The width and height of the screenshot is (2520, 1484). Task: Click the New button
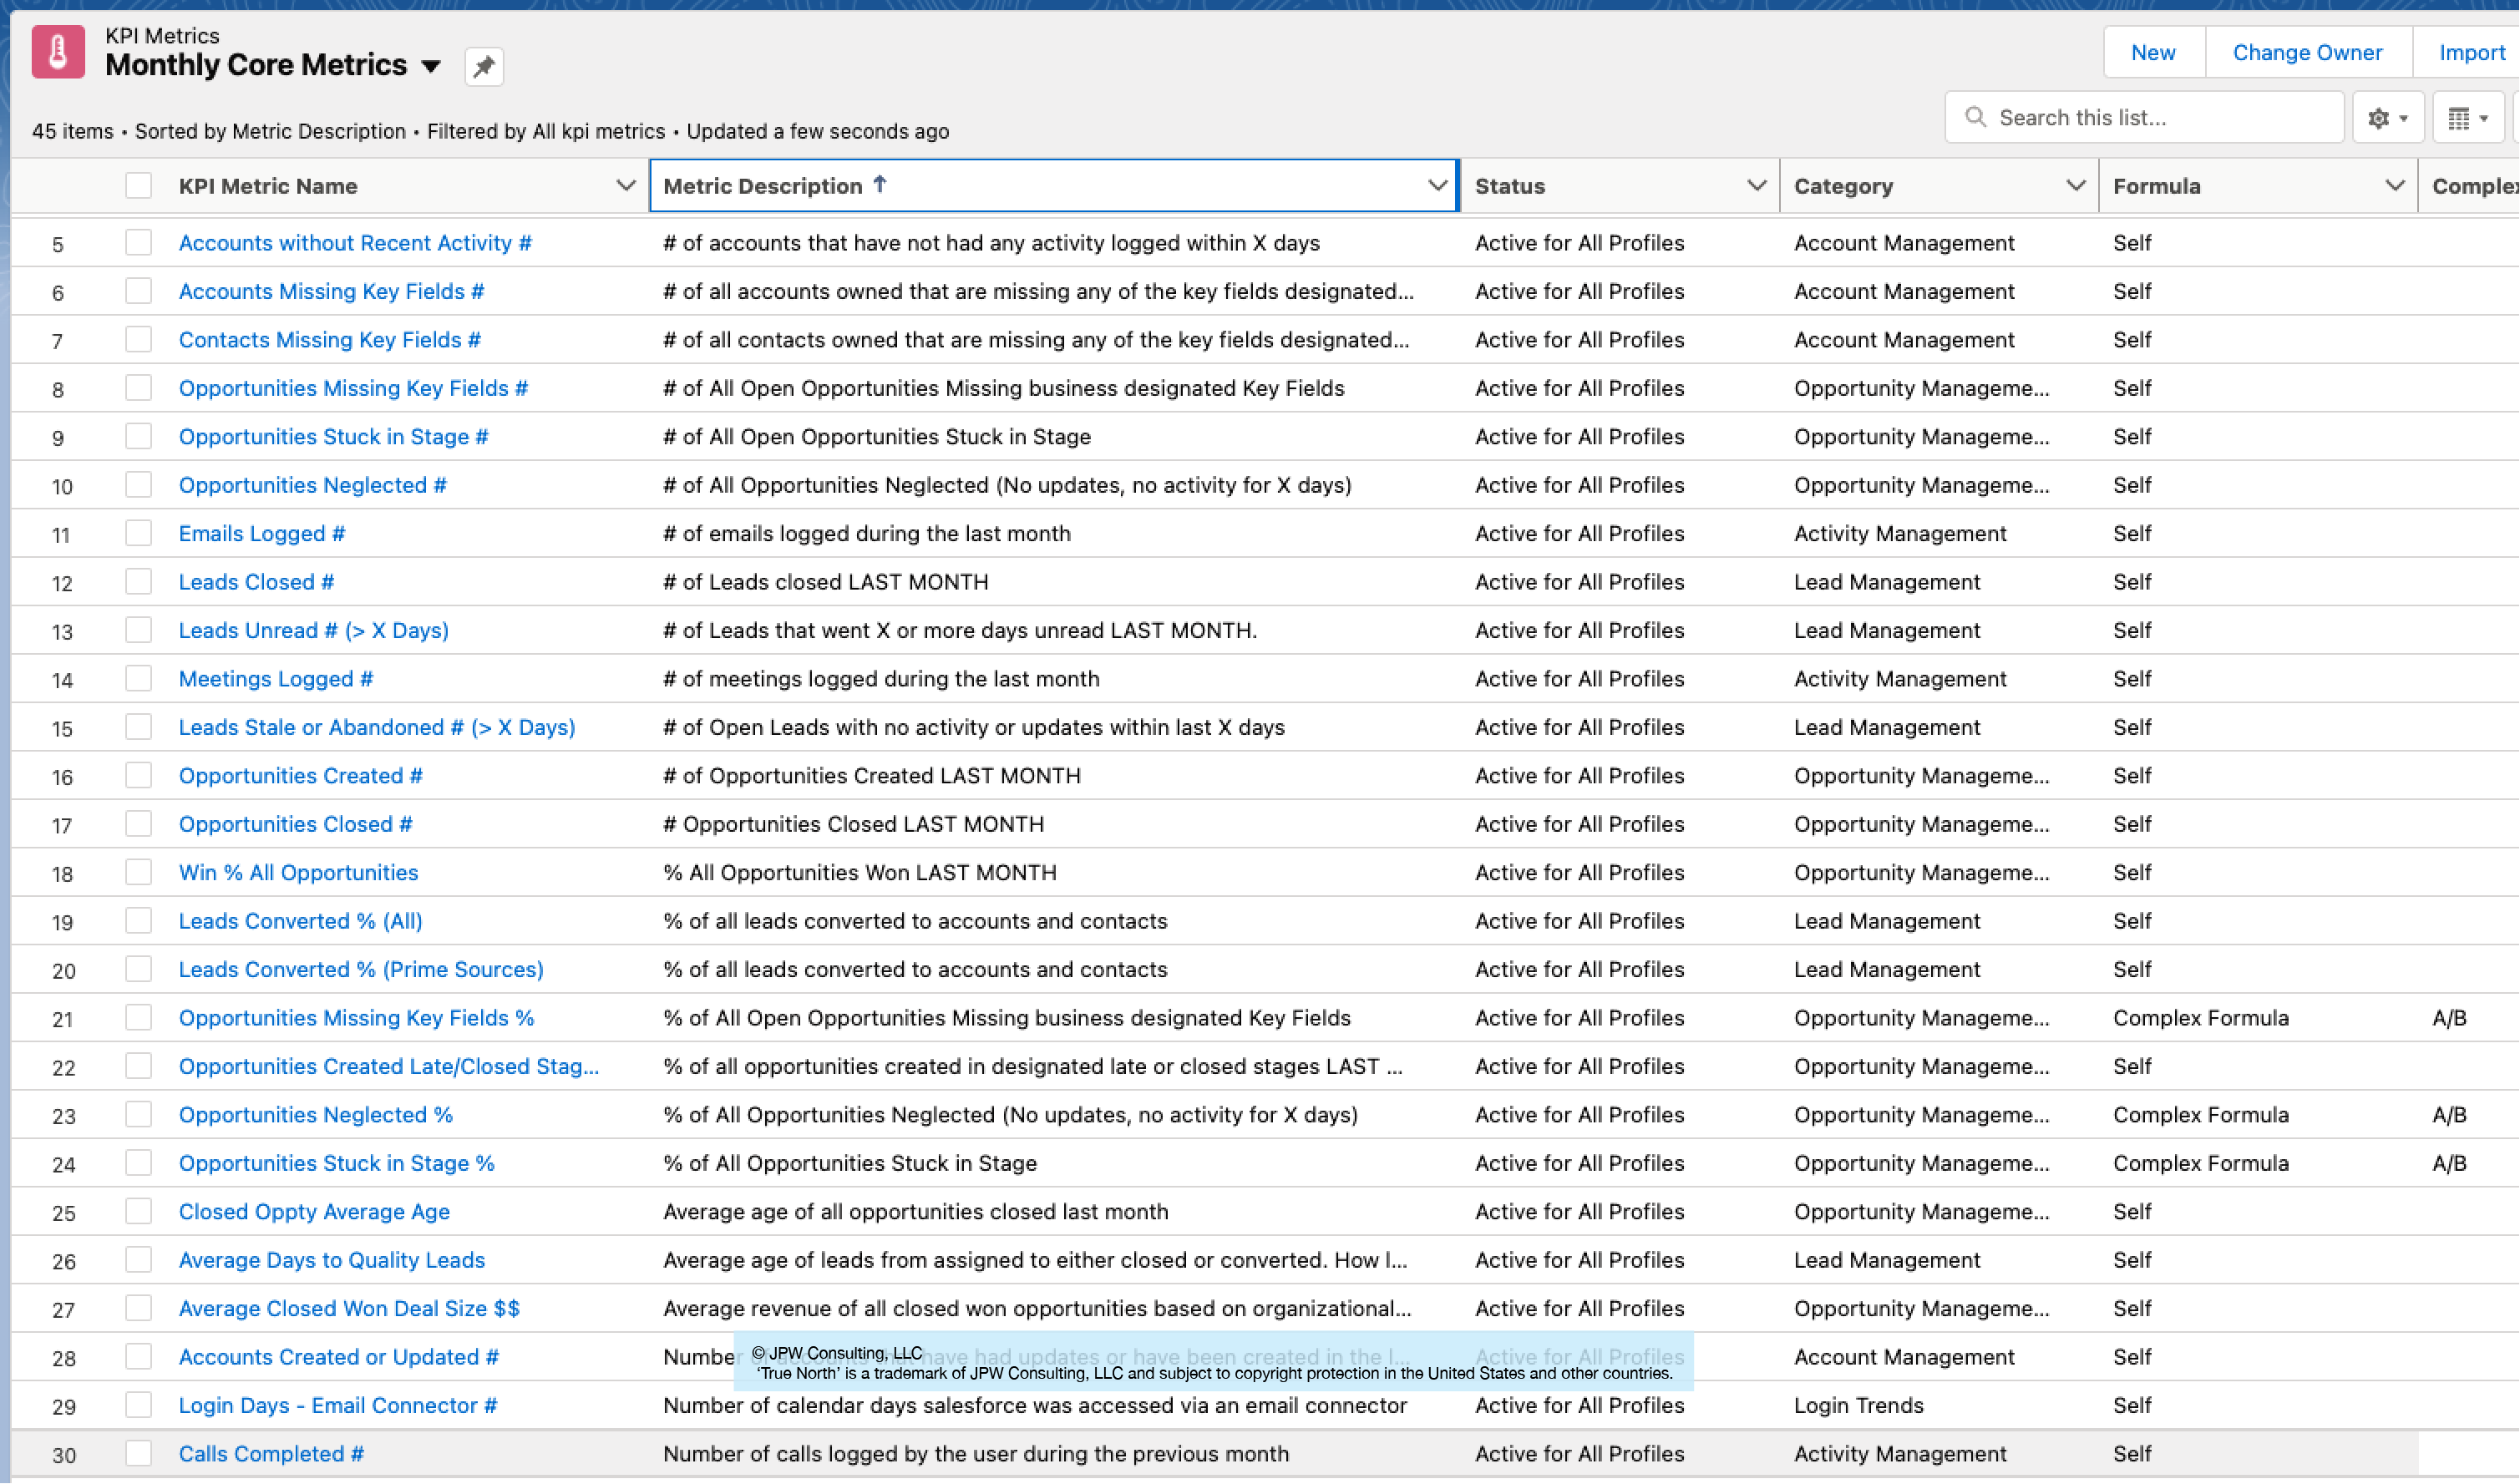coord(2154,52)
